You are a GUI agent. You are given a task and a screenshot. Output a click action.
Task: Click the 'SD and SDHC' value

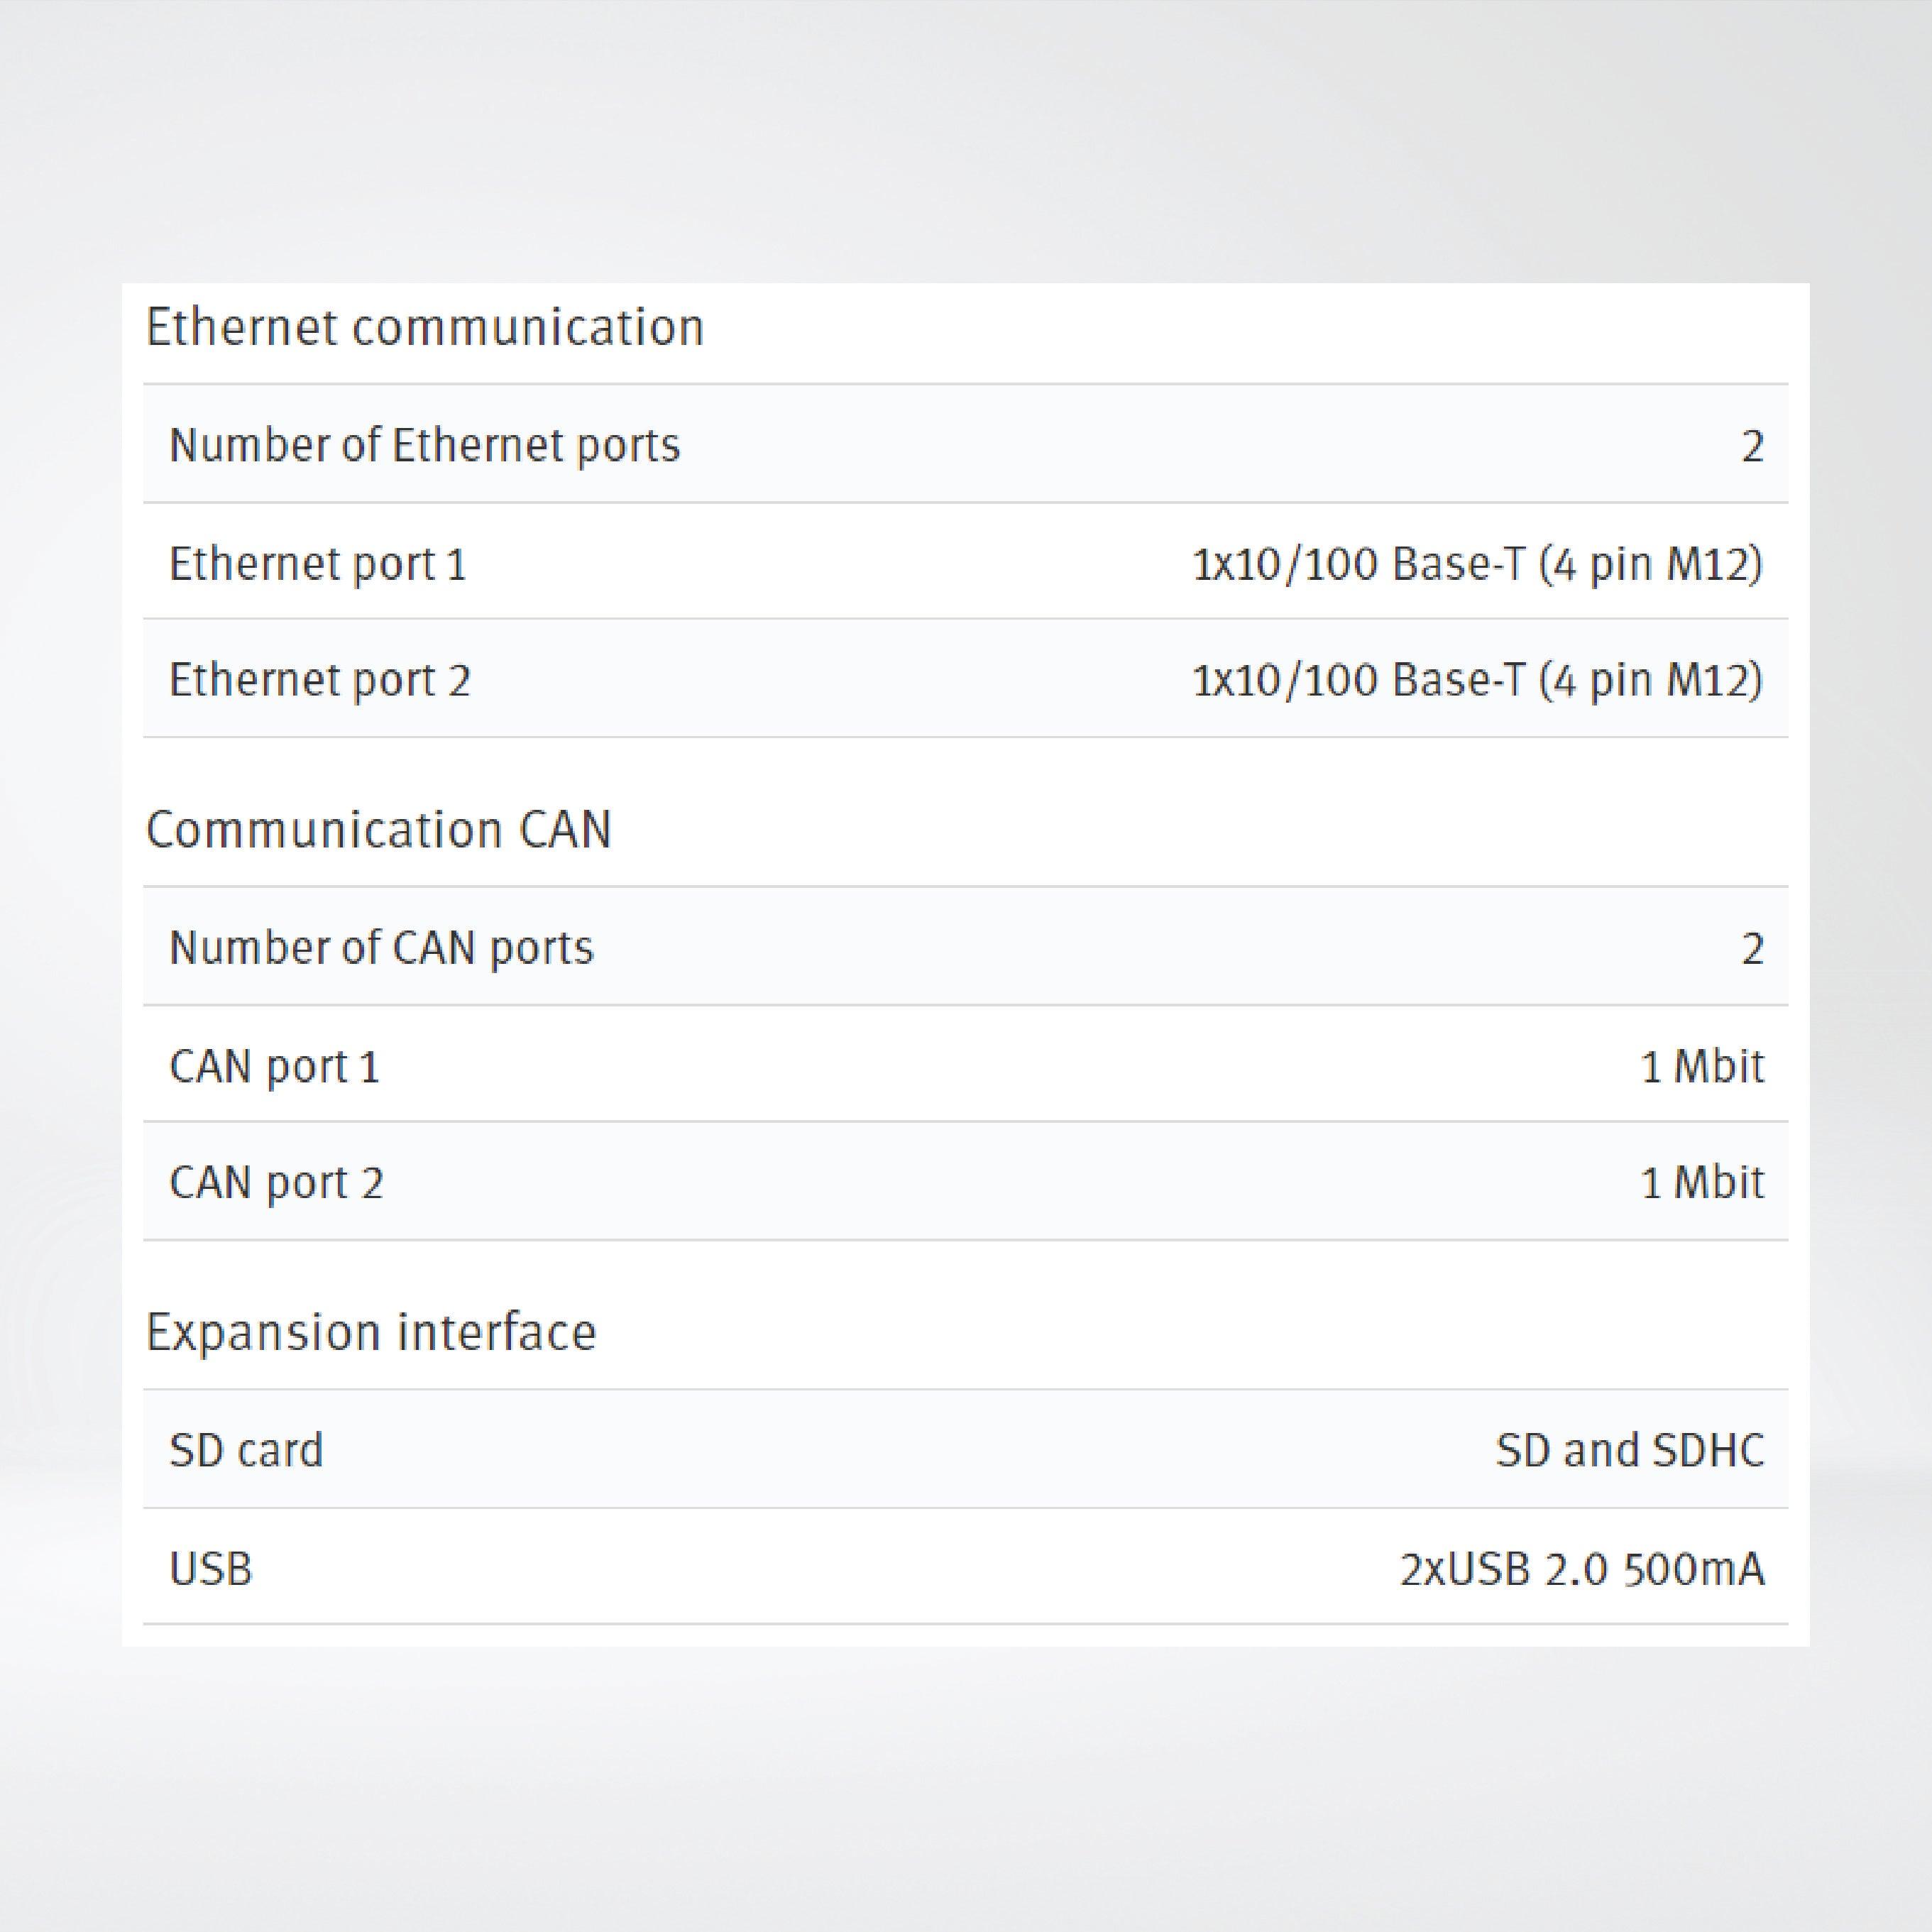point(1630,1450)
